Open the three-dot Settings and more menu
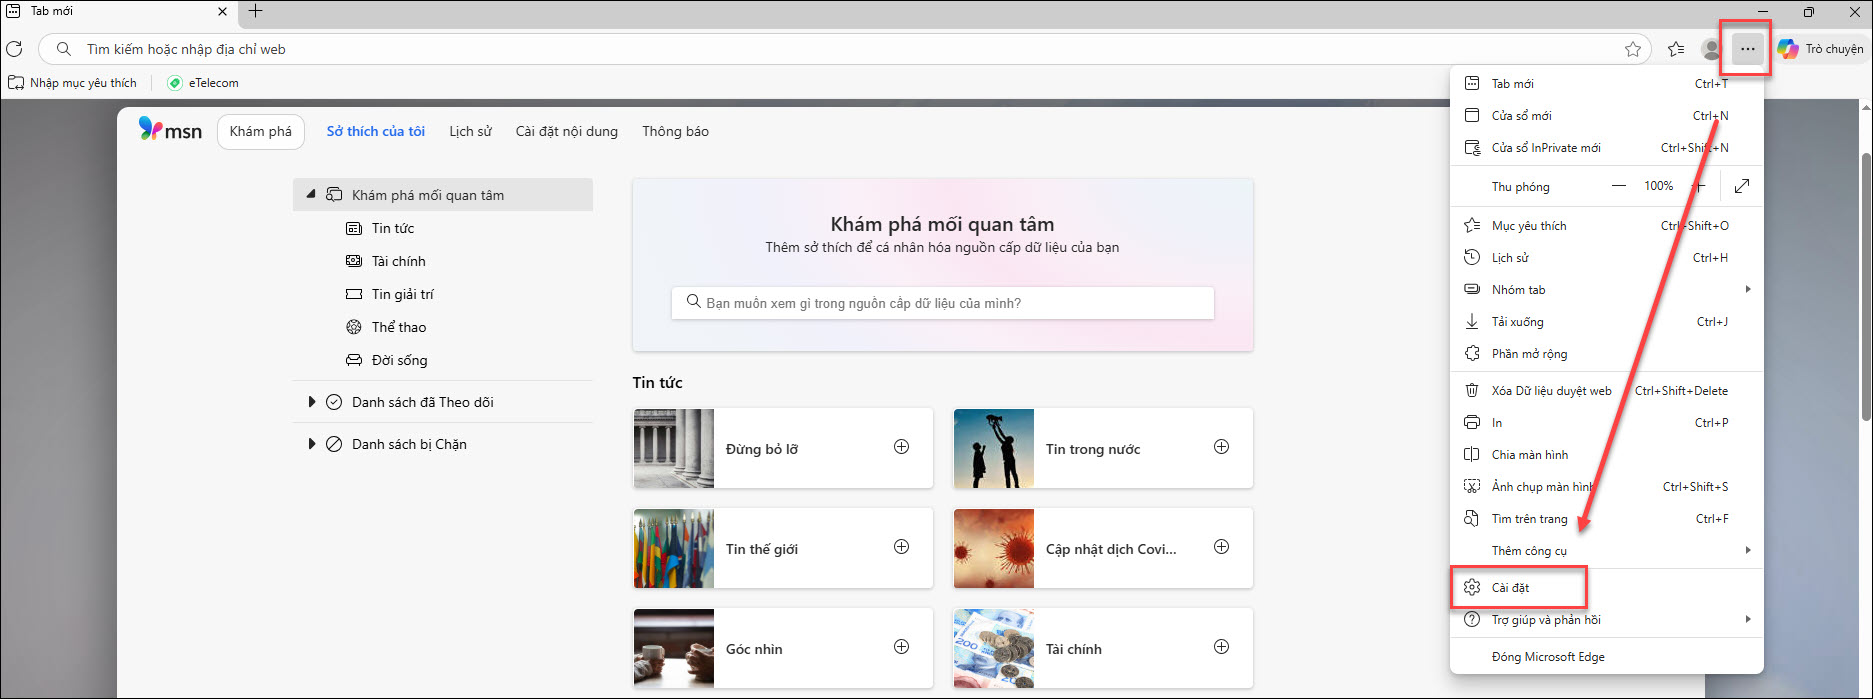The image size is (1873, 699). [1747, 49]
